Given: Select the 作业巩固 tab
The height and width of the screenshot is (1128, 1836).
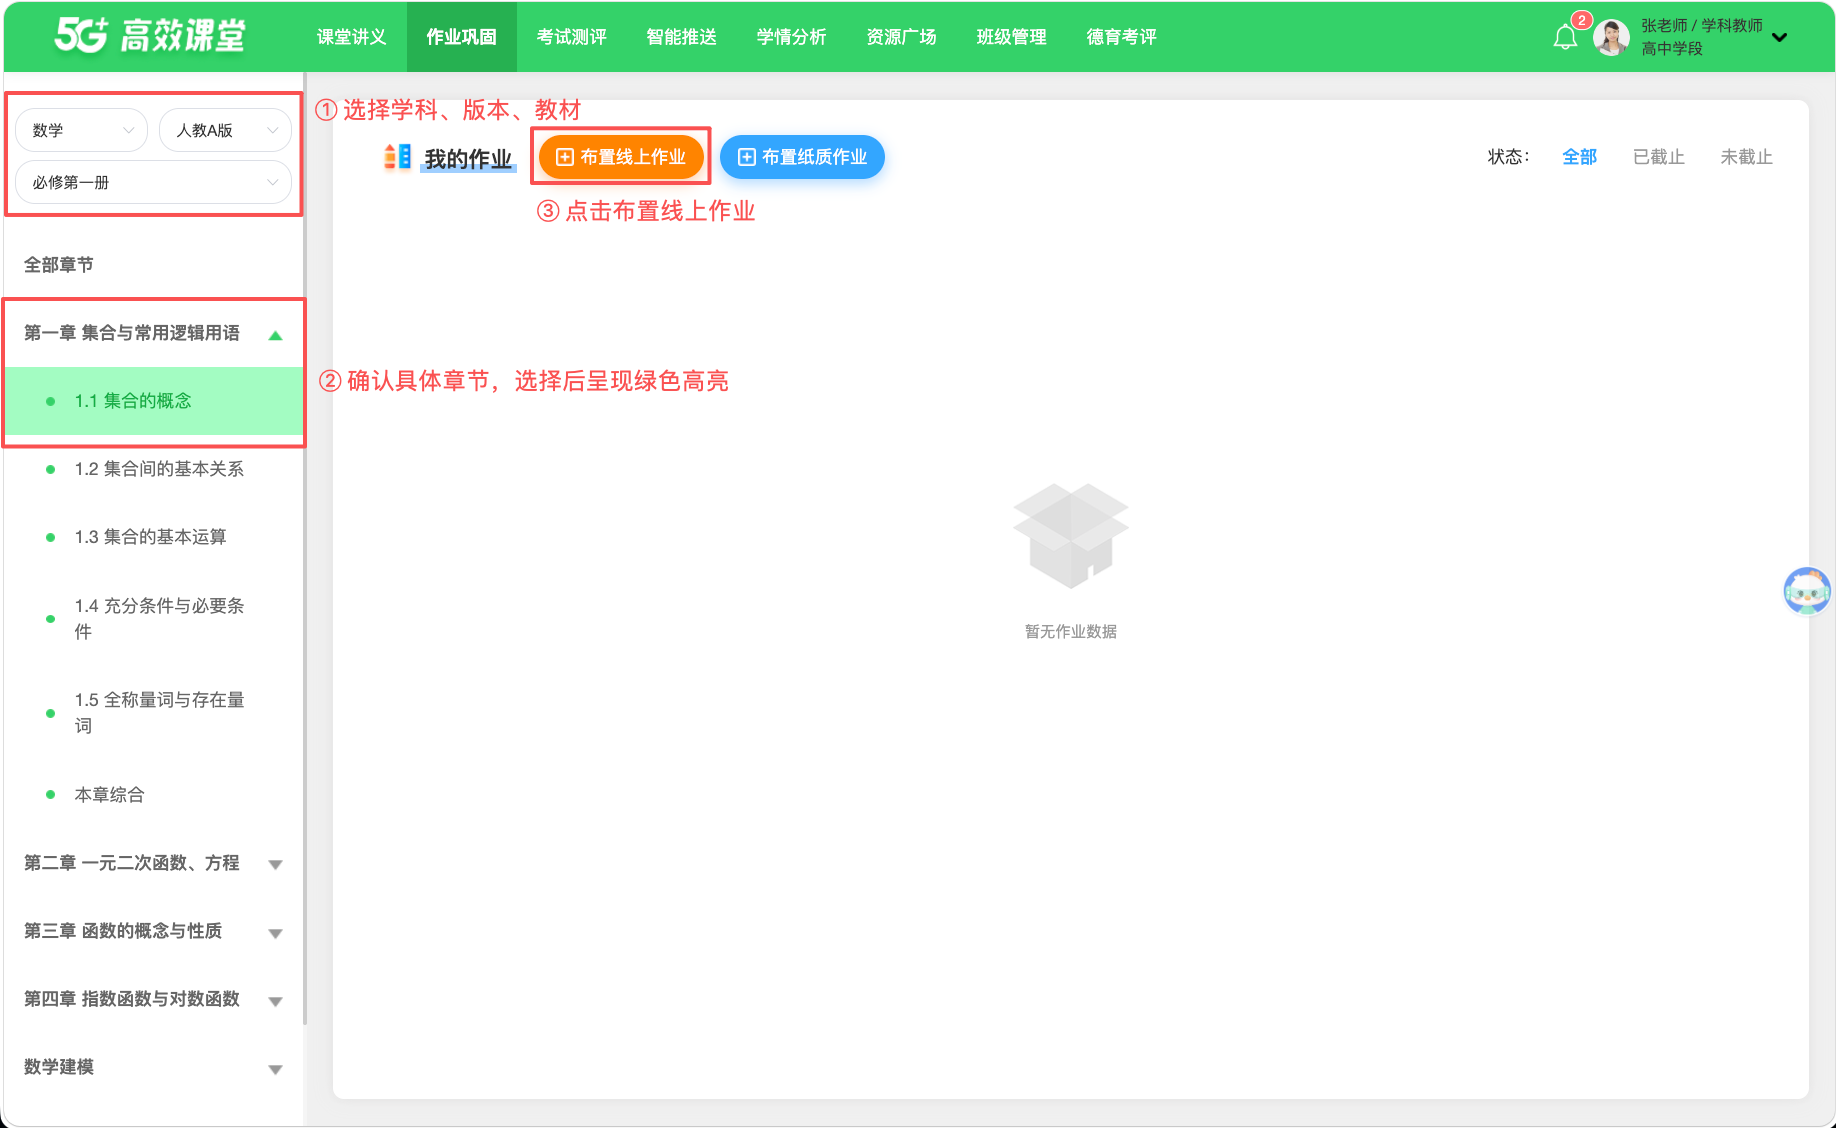Looking at the screenshot, I should (461, 37).
